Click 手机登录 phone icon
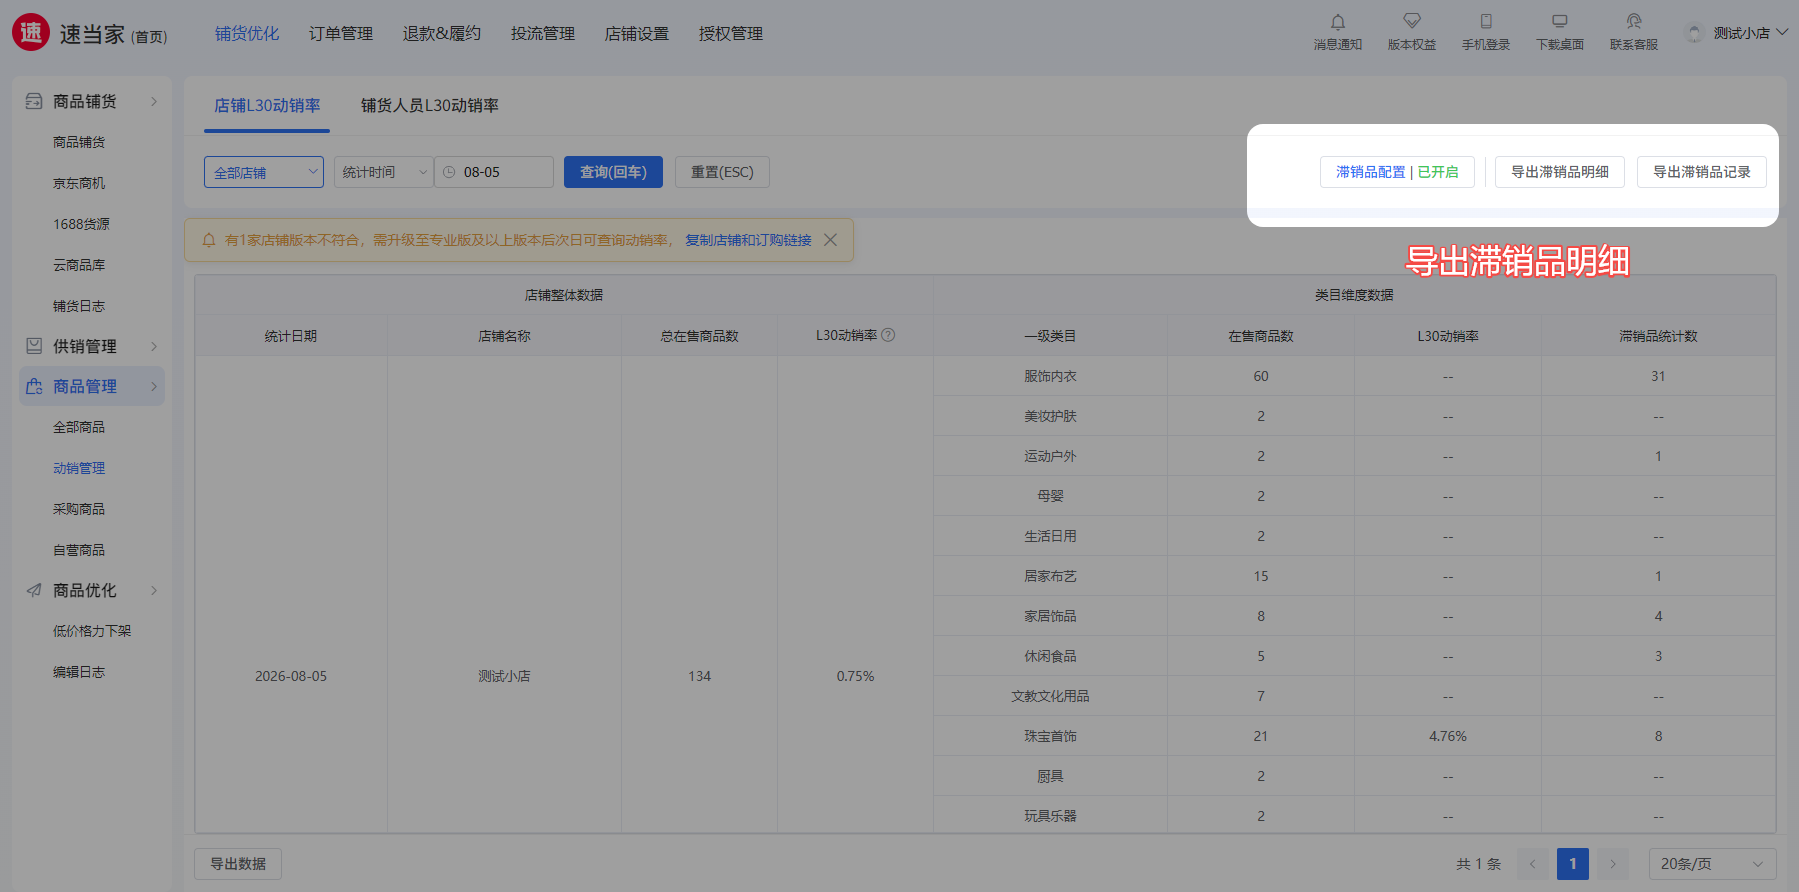The image size is (1799, 892). click(x=1486, y=21)
